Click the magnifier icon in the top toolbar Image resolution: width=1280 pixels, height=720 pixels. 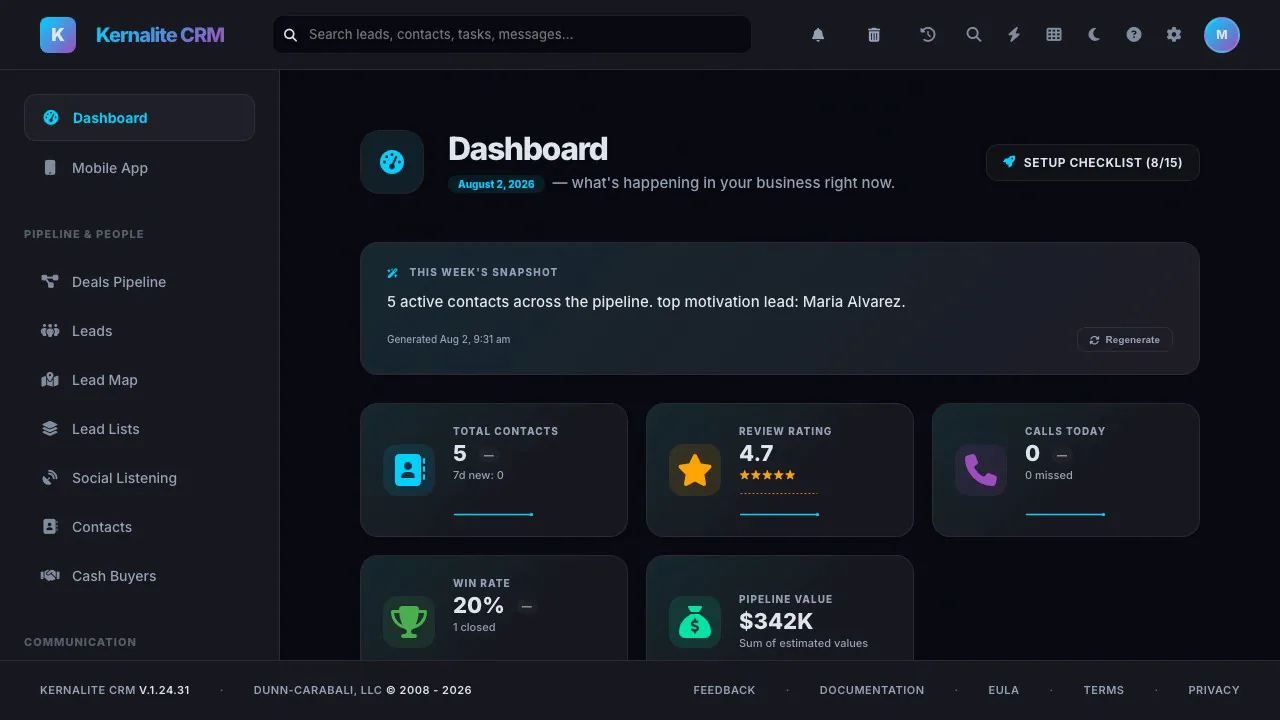click(x=974, y=35)
